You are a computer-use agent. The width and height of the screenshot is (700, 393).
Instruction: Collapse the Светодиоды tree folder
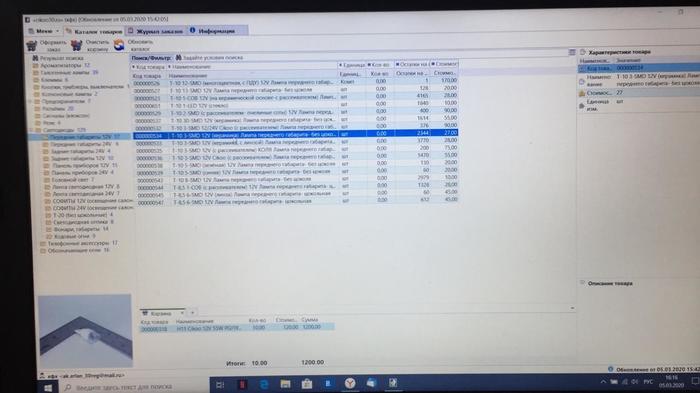(31, 130)
